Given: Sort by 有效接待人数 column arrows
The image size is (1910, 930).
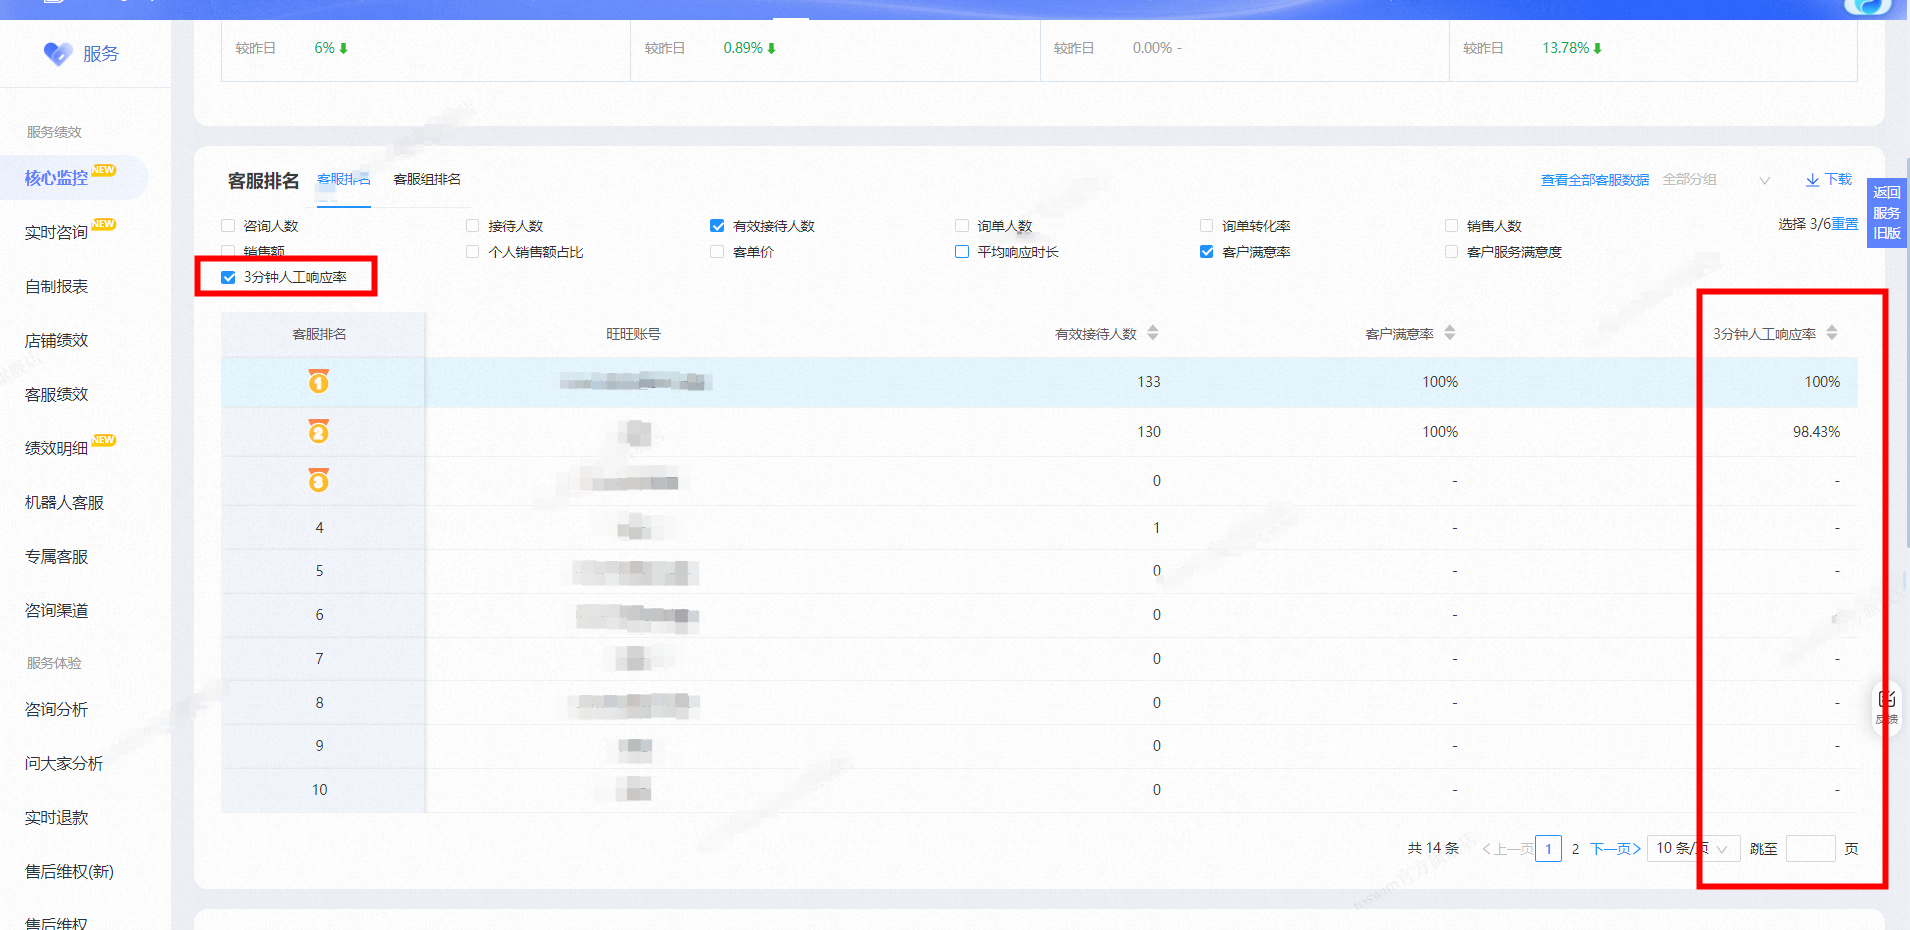Looking at the screenshot, I should click(x=1153, y=333).
